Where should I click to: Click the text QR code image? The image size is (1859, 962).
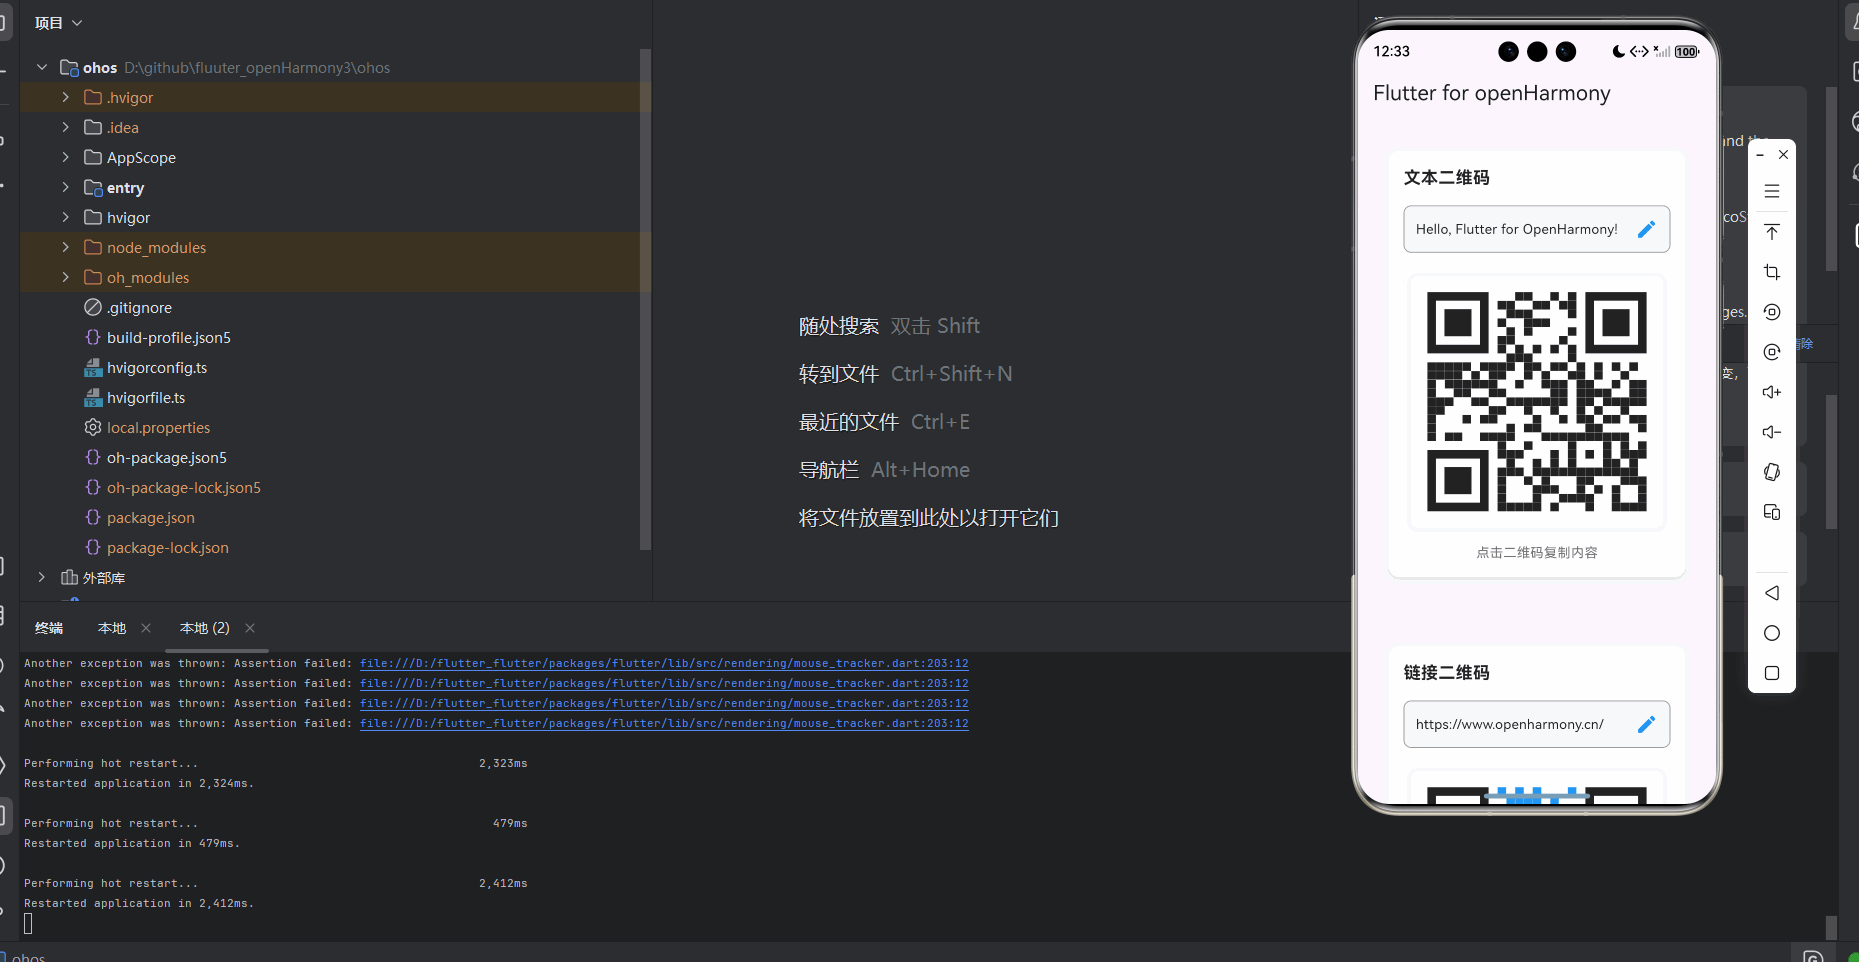[1536, 401]
